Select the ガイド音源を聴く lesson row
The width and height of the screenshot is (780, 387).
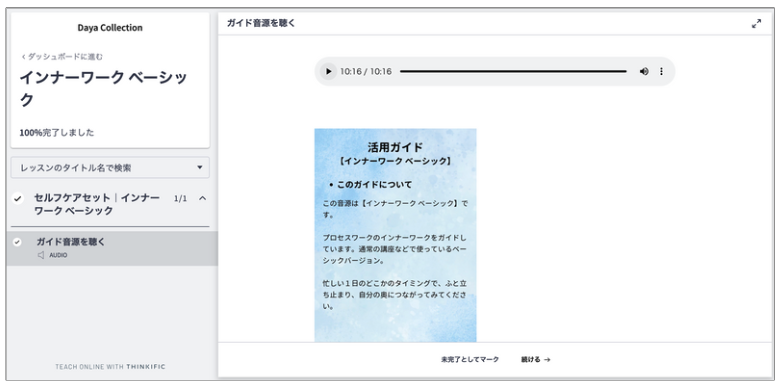[112, 248]
